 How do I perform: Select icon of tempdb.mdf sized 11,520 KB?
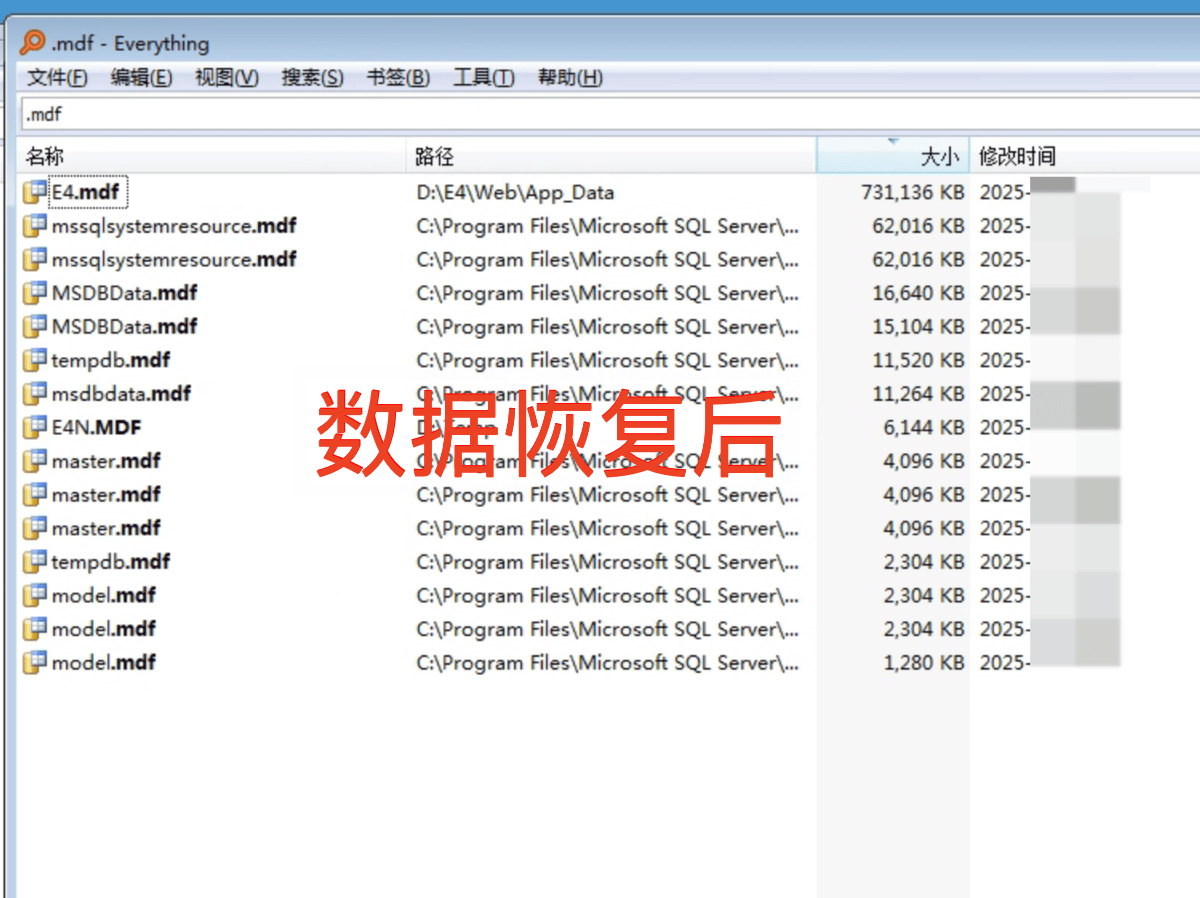coord(36,360)
